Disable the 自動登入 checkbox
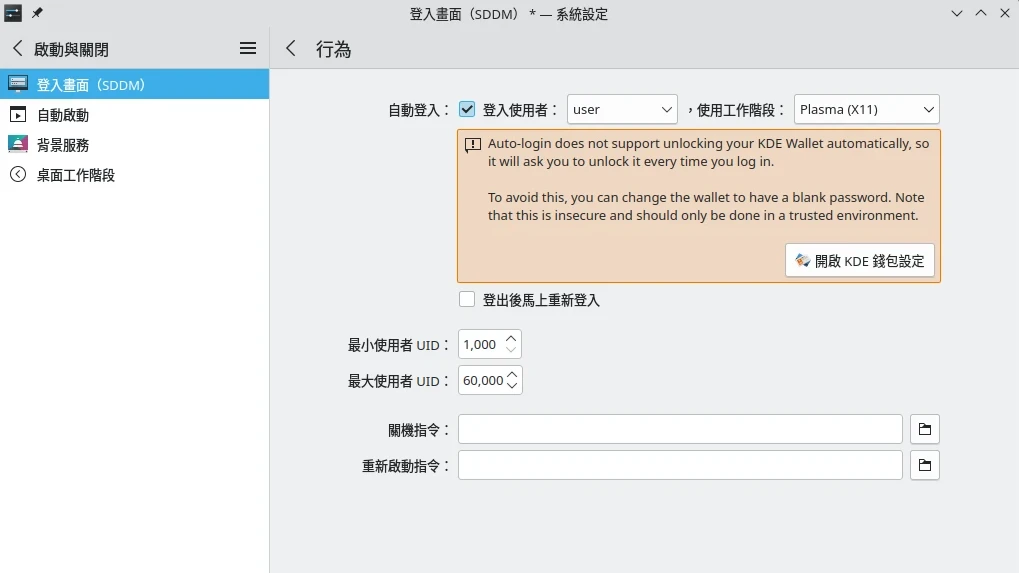 tap(467, 109)
